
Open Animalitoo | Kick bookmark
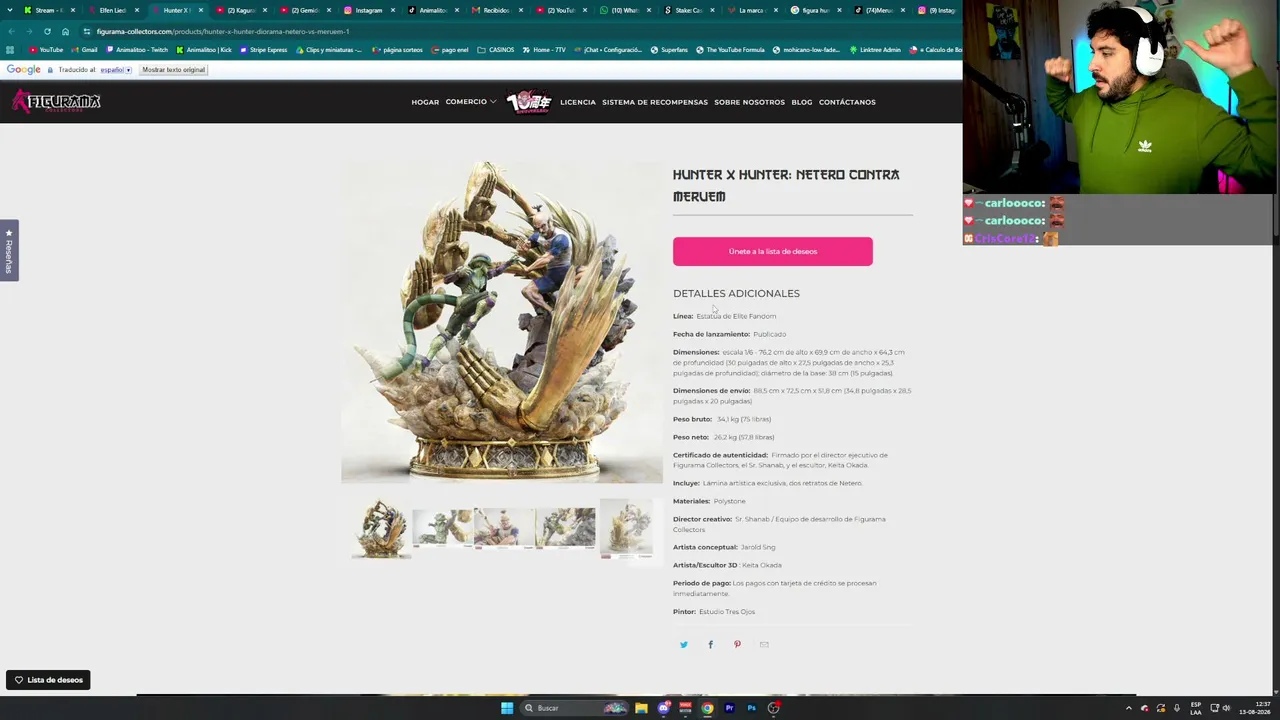pyautogui.click(x=204, y=49)
